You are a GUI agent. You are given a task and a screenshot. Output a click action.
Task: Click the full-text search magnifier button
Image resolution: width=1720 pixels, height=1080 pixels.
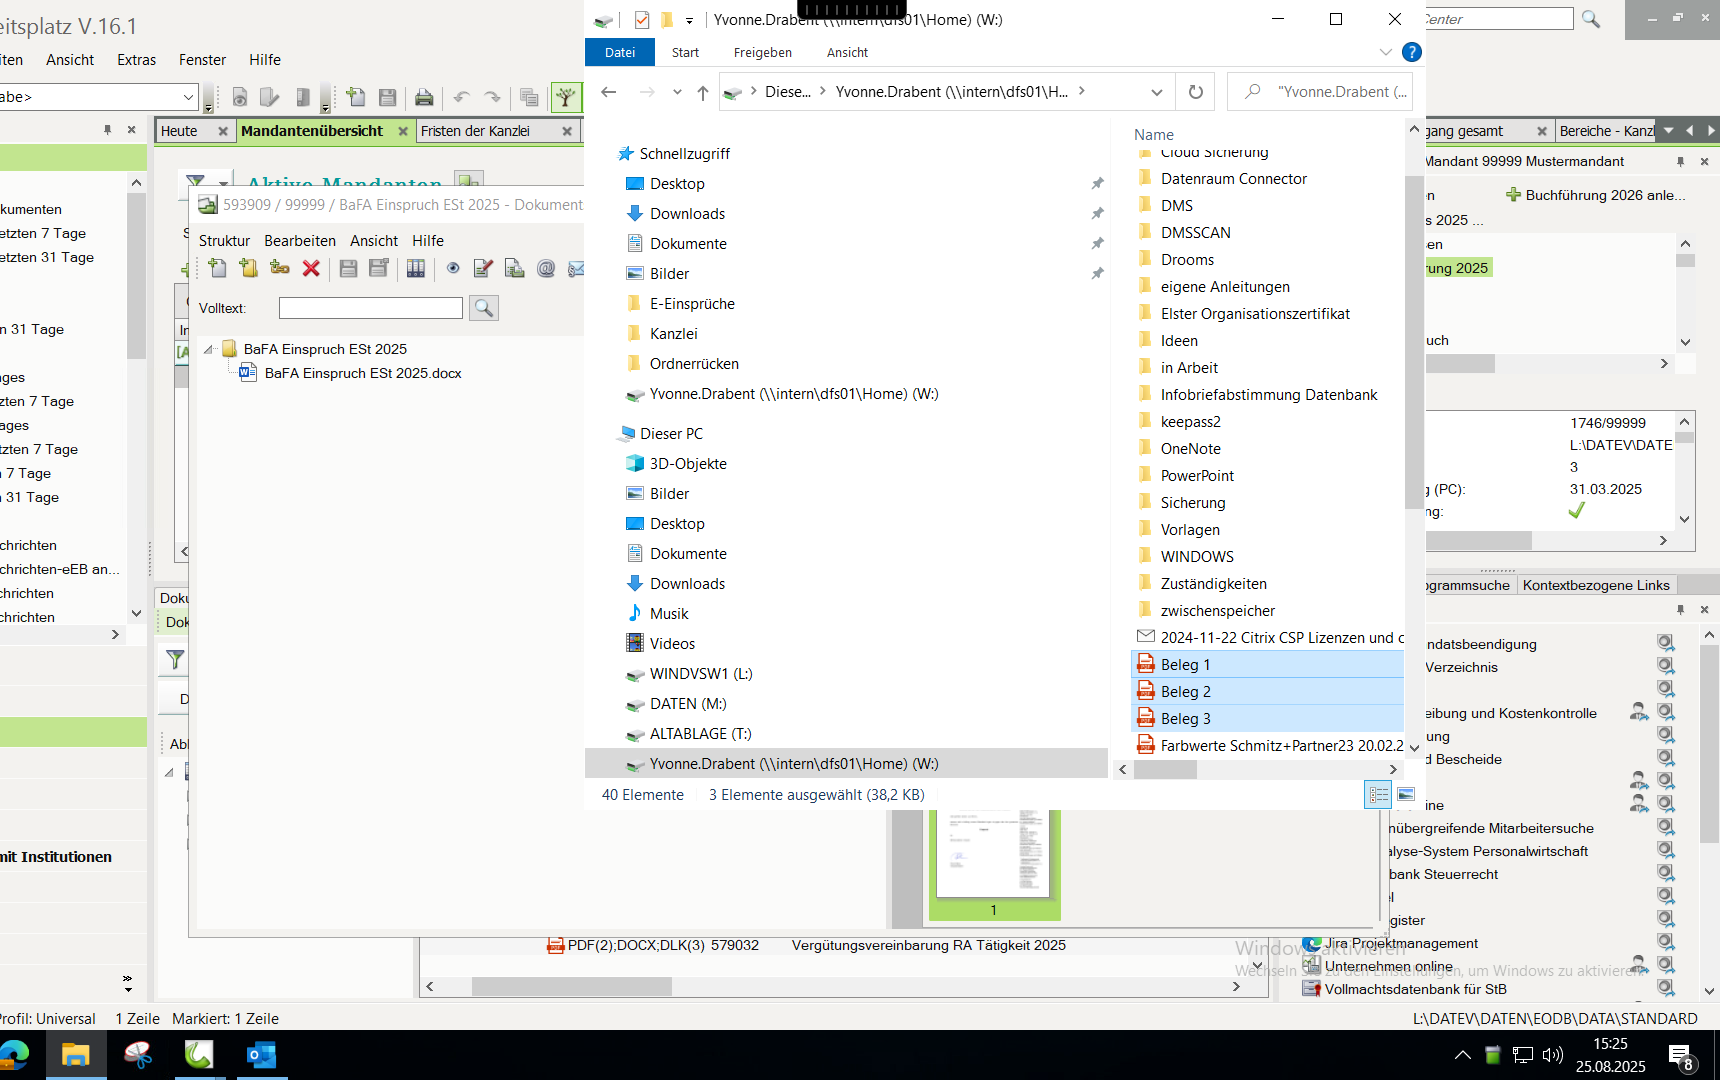[484, 308]
